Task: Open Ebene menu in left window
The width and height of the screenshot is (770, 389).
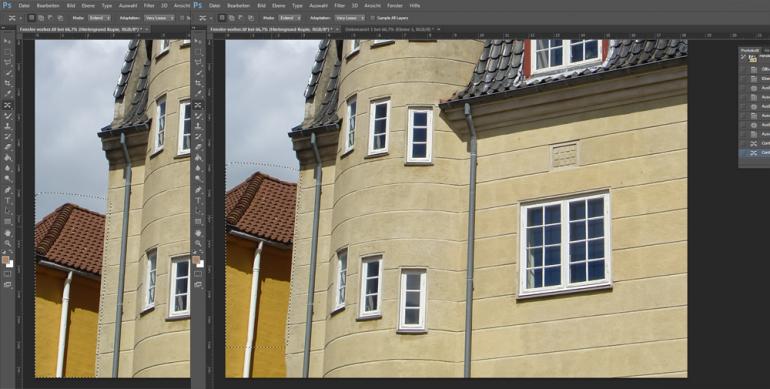Action: point(88,5)
